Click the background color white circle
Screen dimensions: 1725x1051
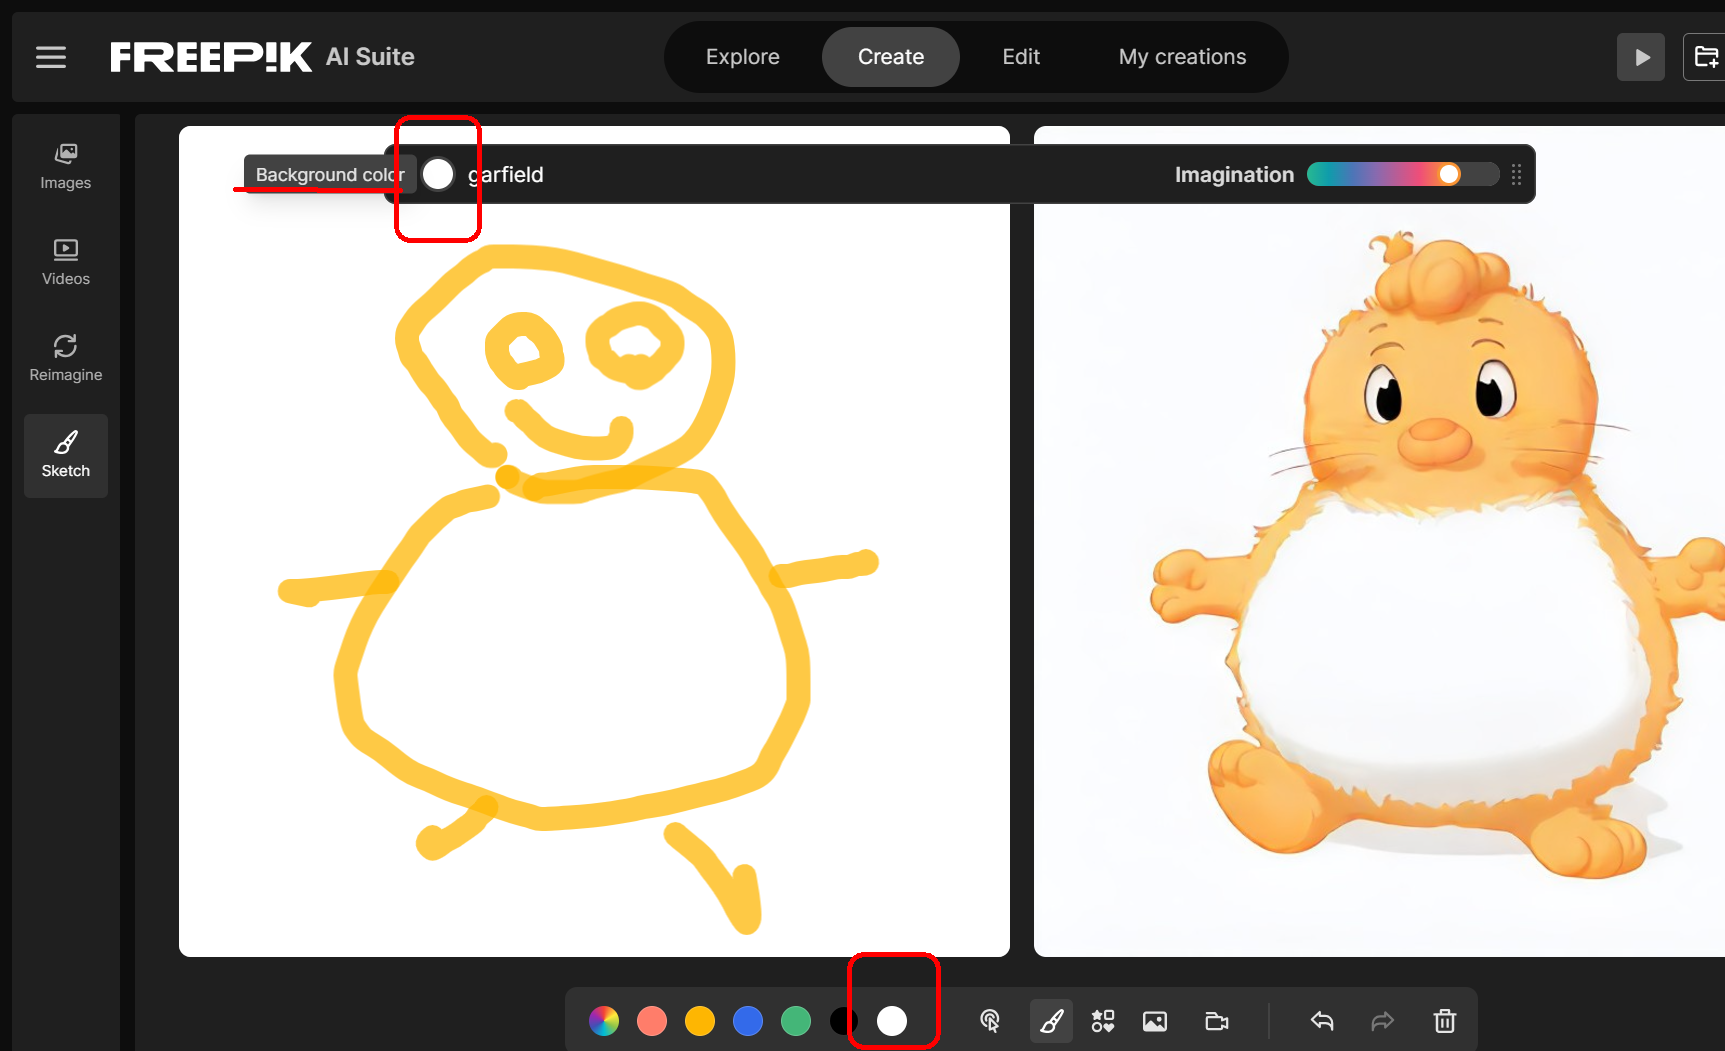438,174
